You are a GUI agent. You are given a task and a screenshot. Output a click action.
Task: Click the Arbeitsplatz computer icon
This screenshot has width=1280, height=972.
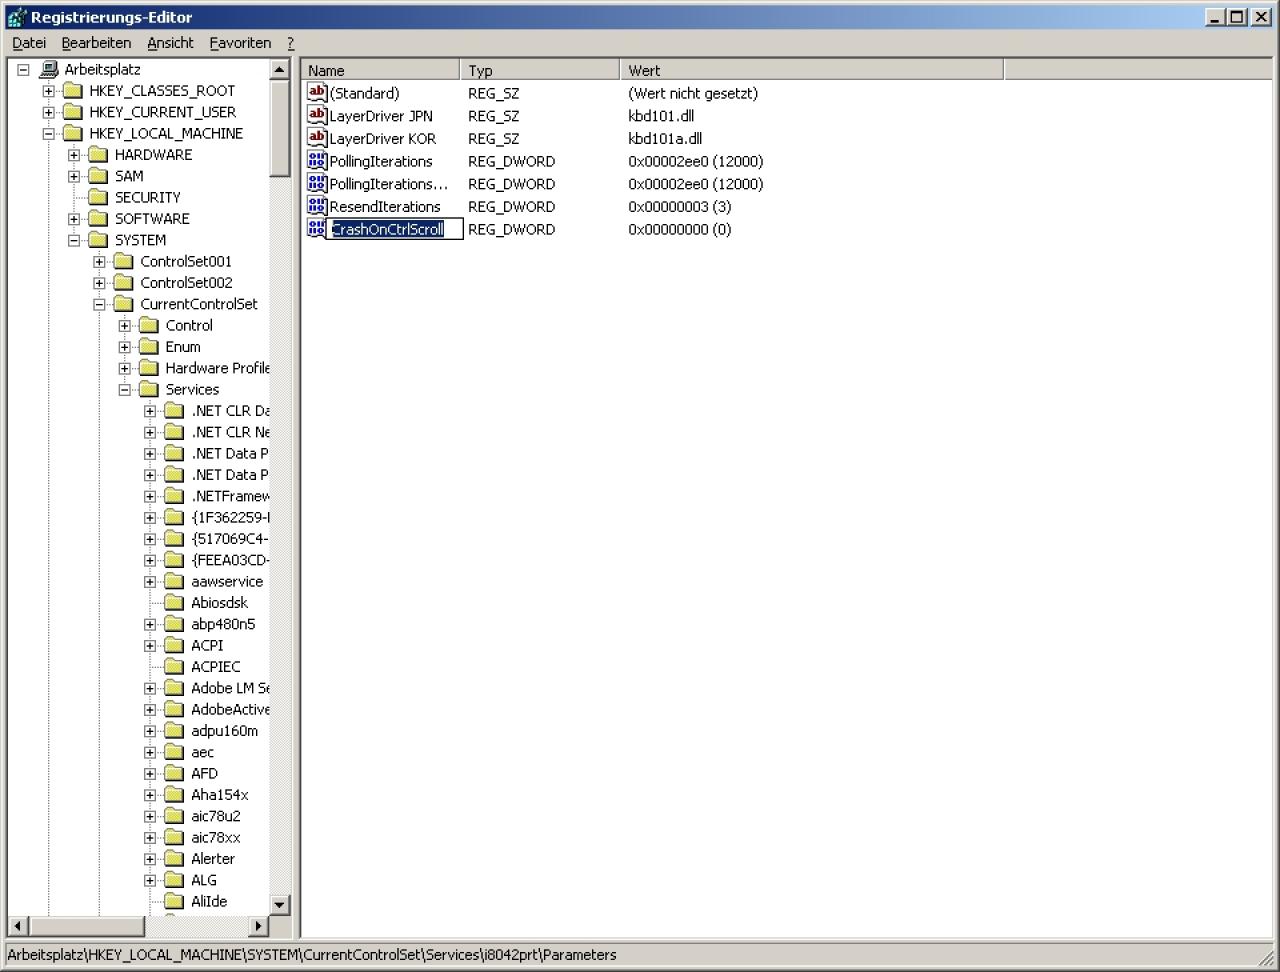click(x=48, y=69)
